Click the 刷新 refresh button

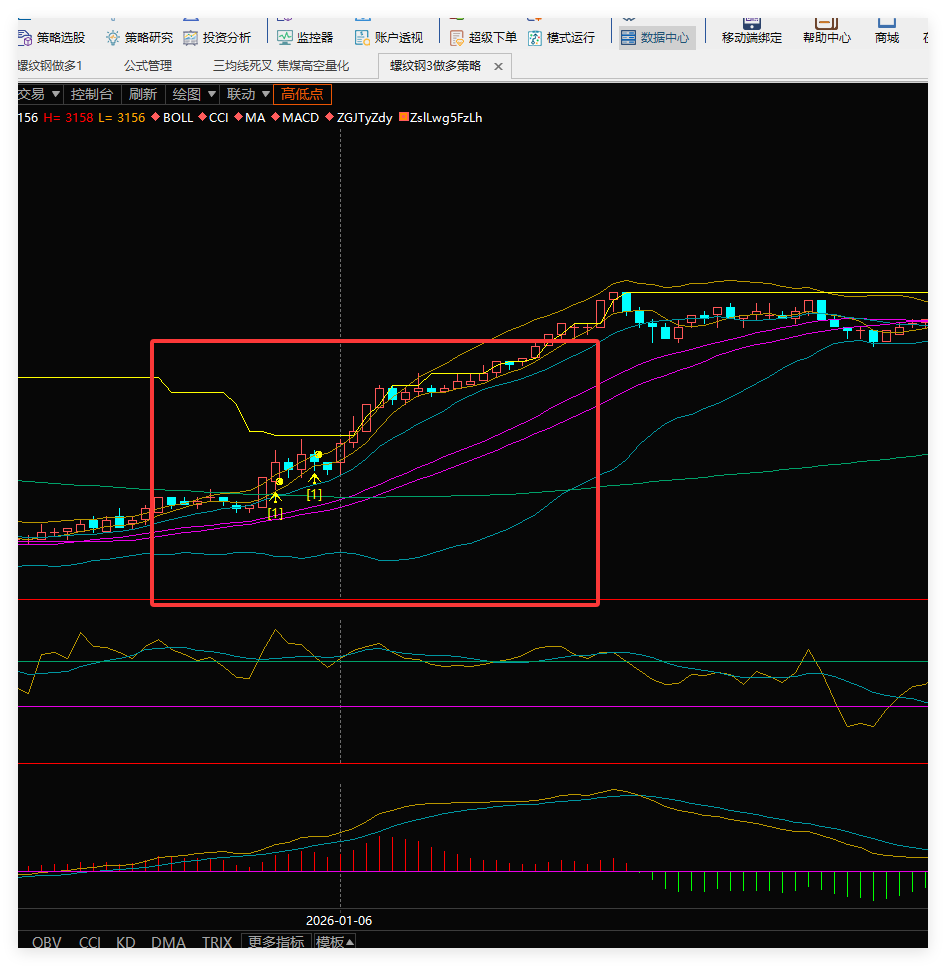142,94
